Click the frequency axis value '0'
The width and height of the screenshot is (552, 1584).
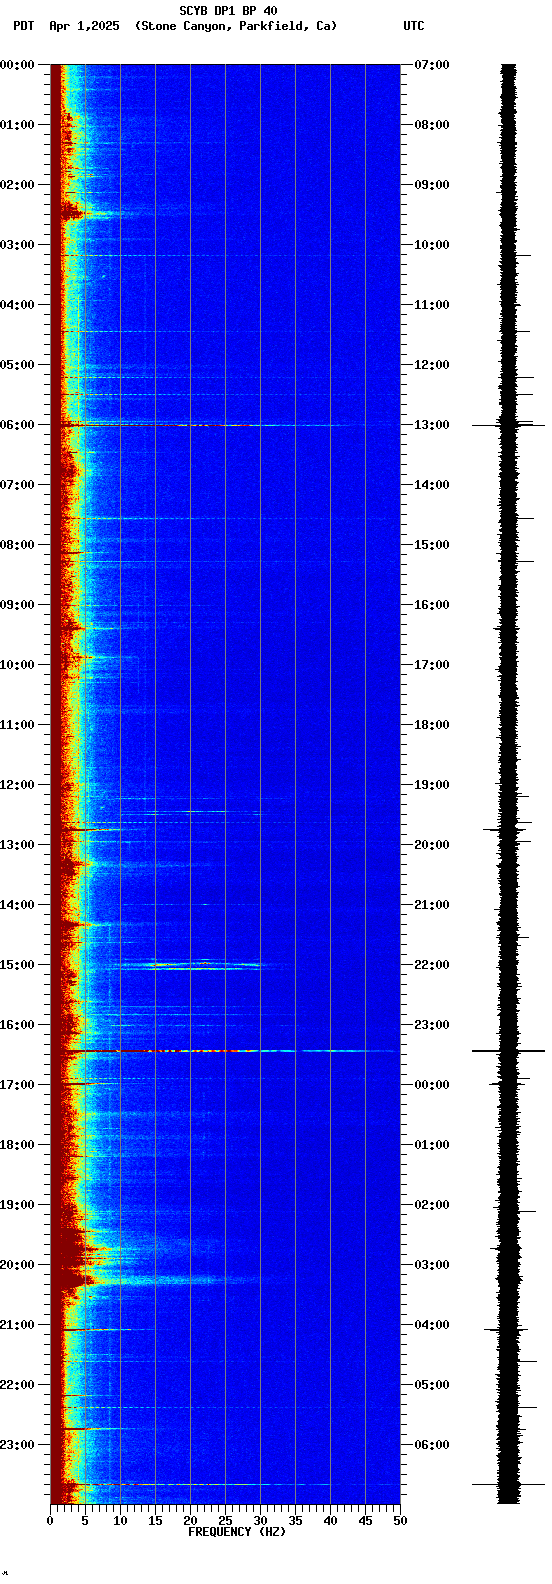[x=50, y=1521]
